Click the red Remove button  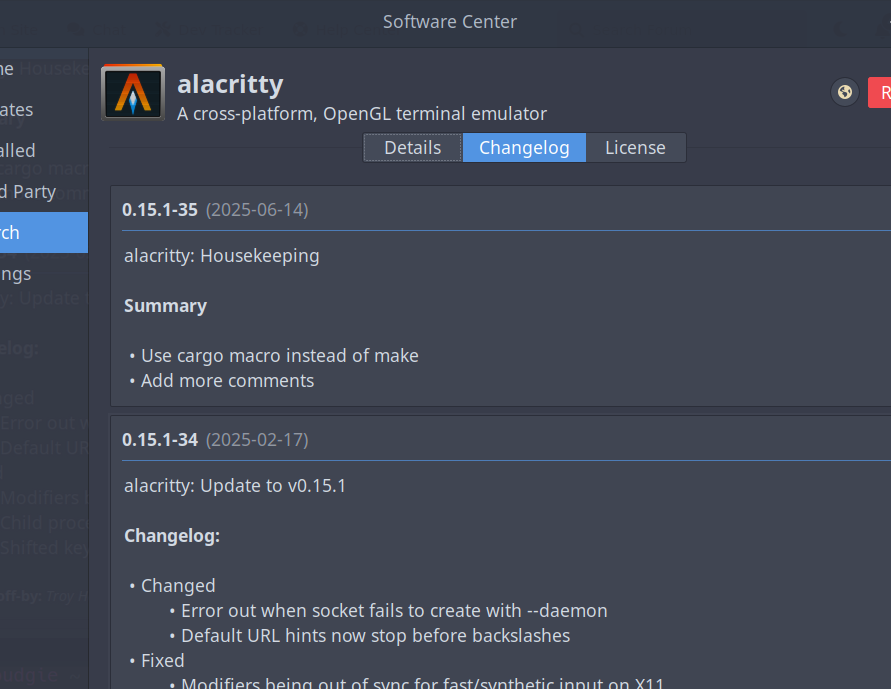(880, 92)
